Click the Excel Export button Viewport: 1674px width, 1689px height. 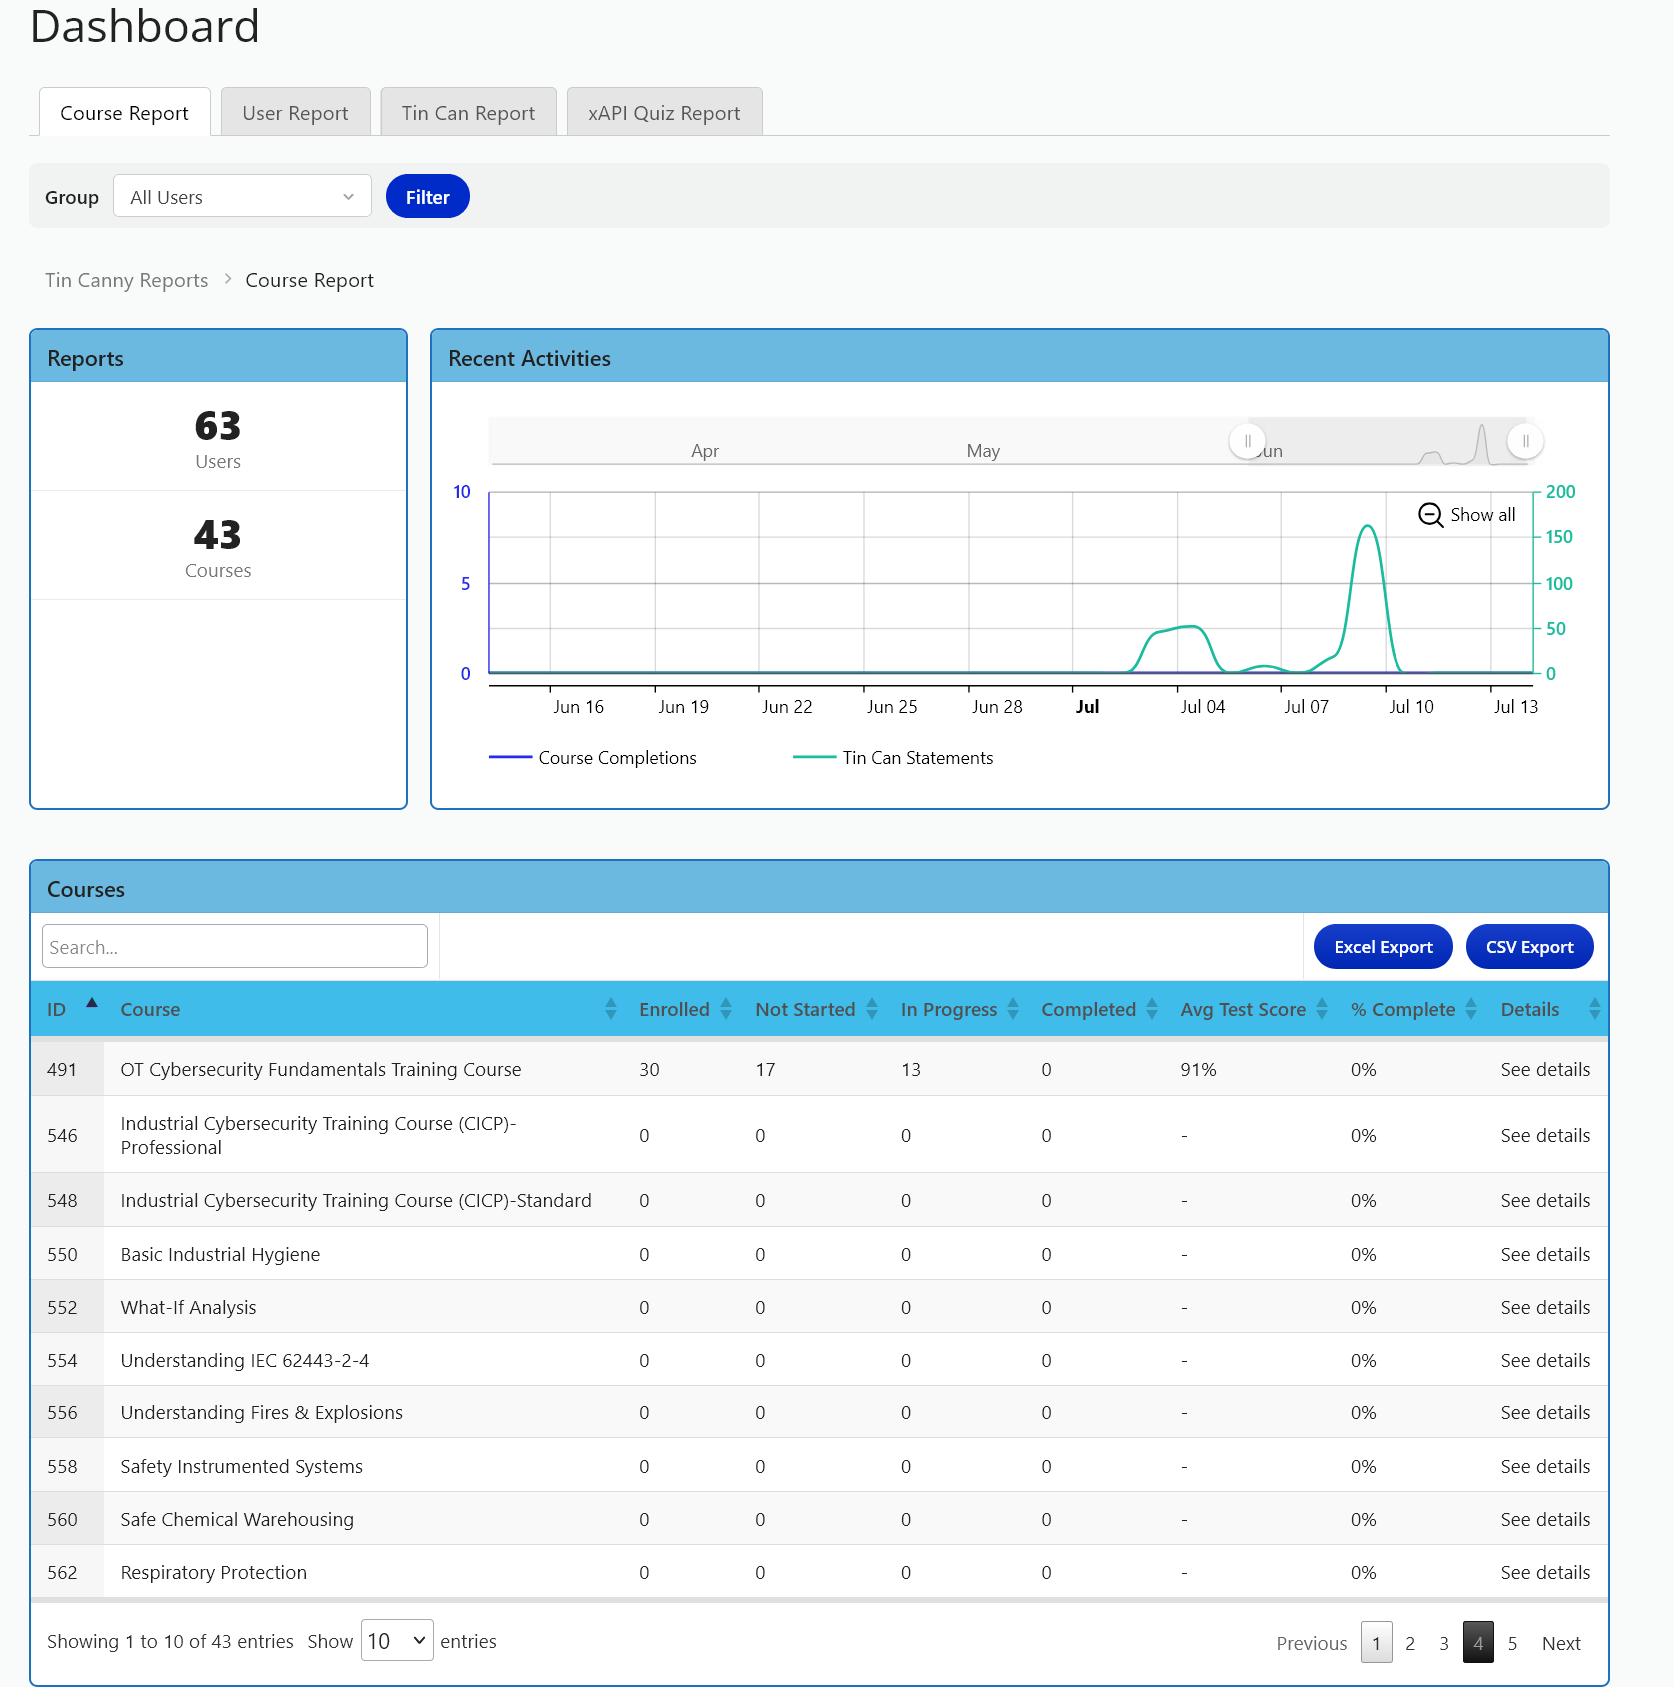pyautogui.click(x=1383, y=947)
